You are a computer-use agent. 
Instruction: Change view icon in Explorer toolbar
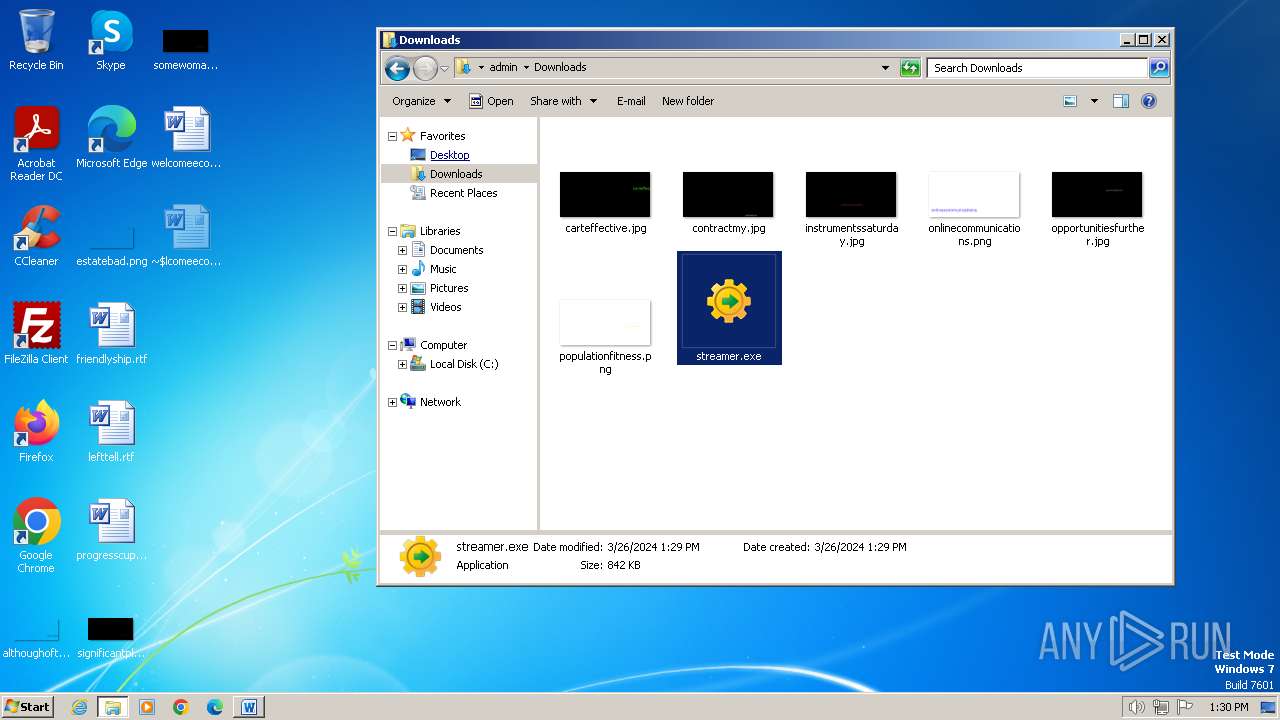click(x=1070, y=101)
